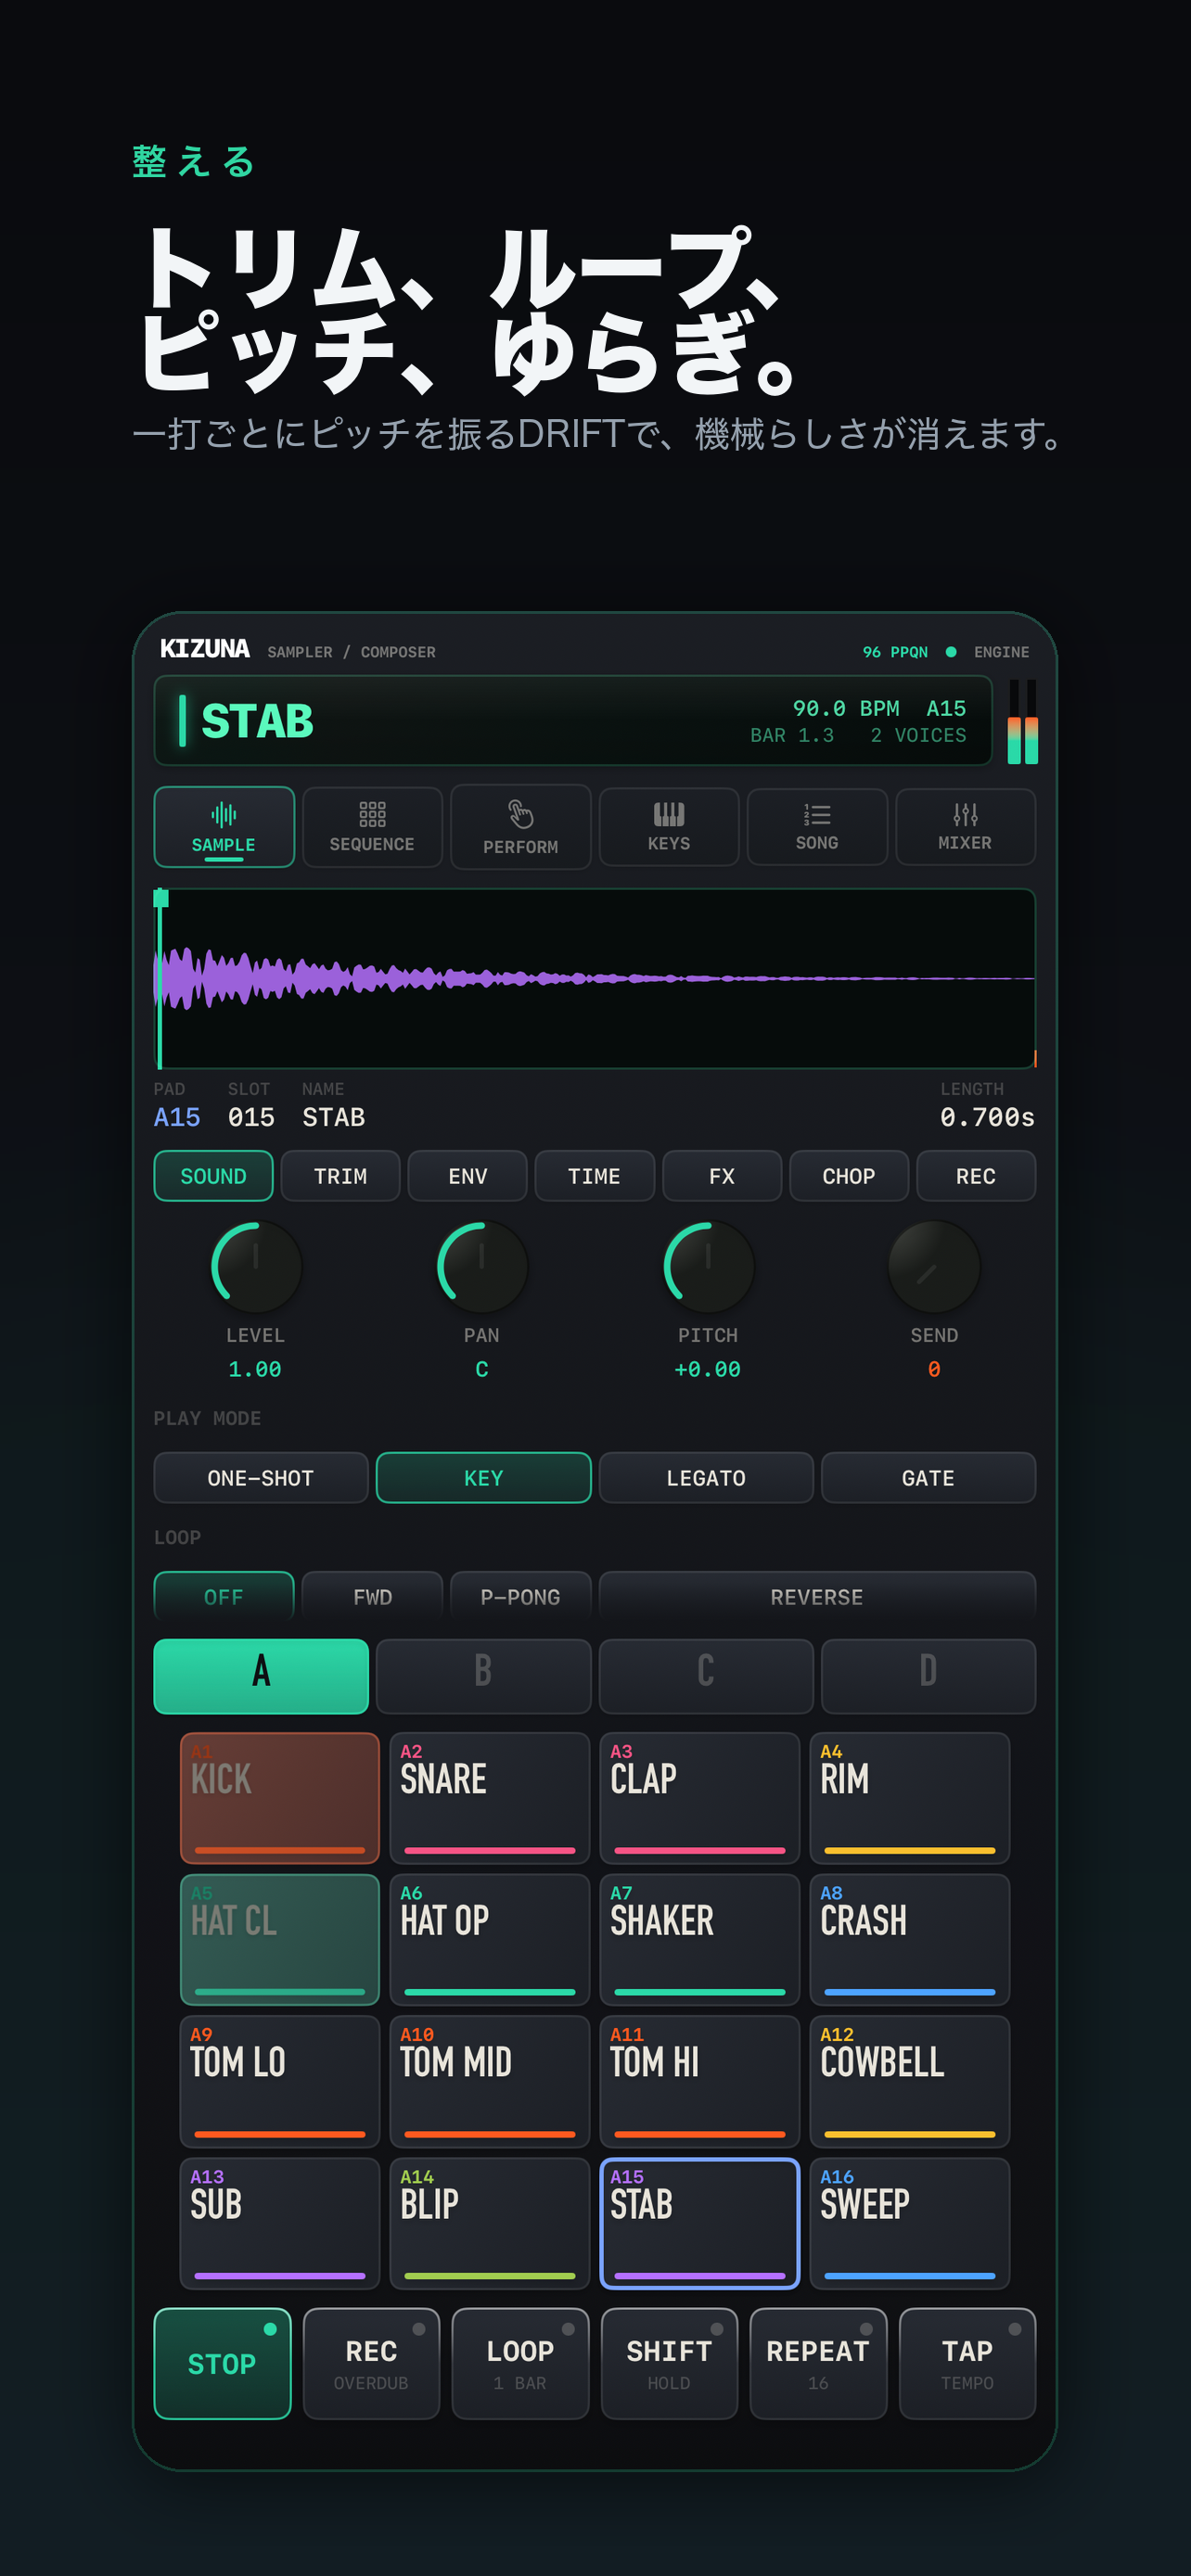Select pad bank A
Image resolution: width=1191 pixels, height=2576 pixels.
coord(261,1675)
